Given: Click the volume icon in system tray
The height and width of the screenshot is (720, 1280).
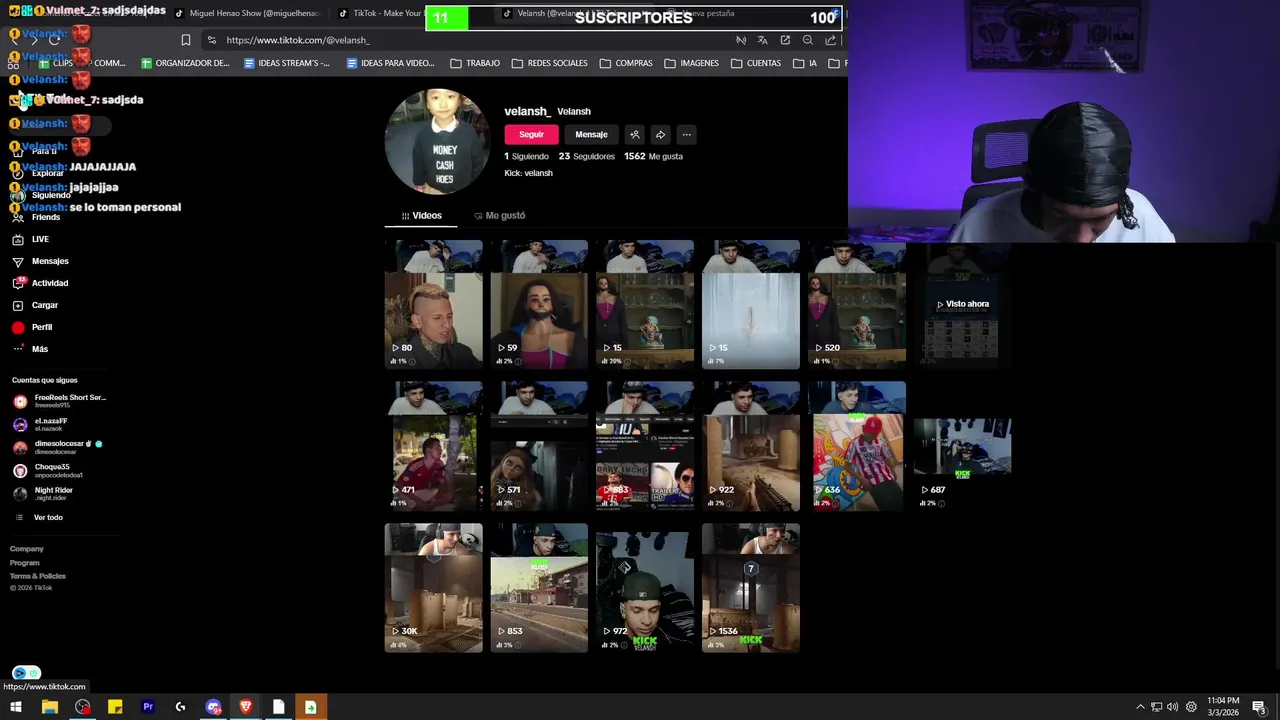Looking at the screenshot, I should tap(1173, 707).
